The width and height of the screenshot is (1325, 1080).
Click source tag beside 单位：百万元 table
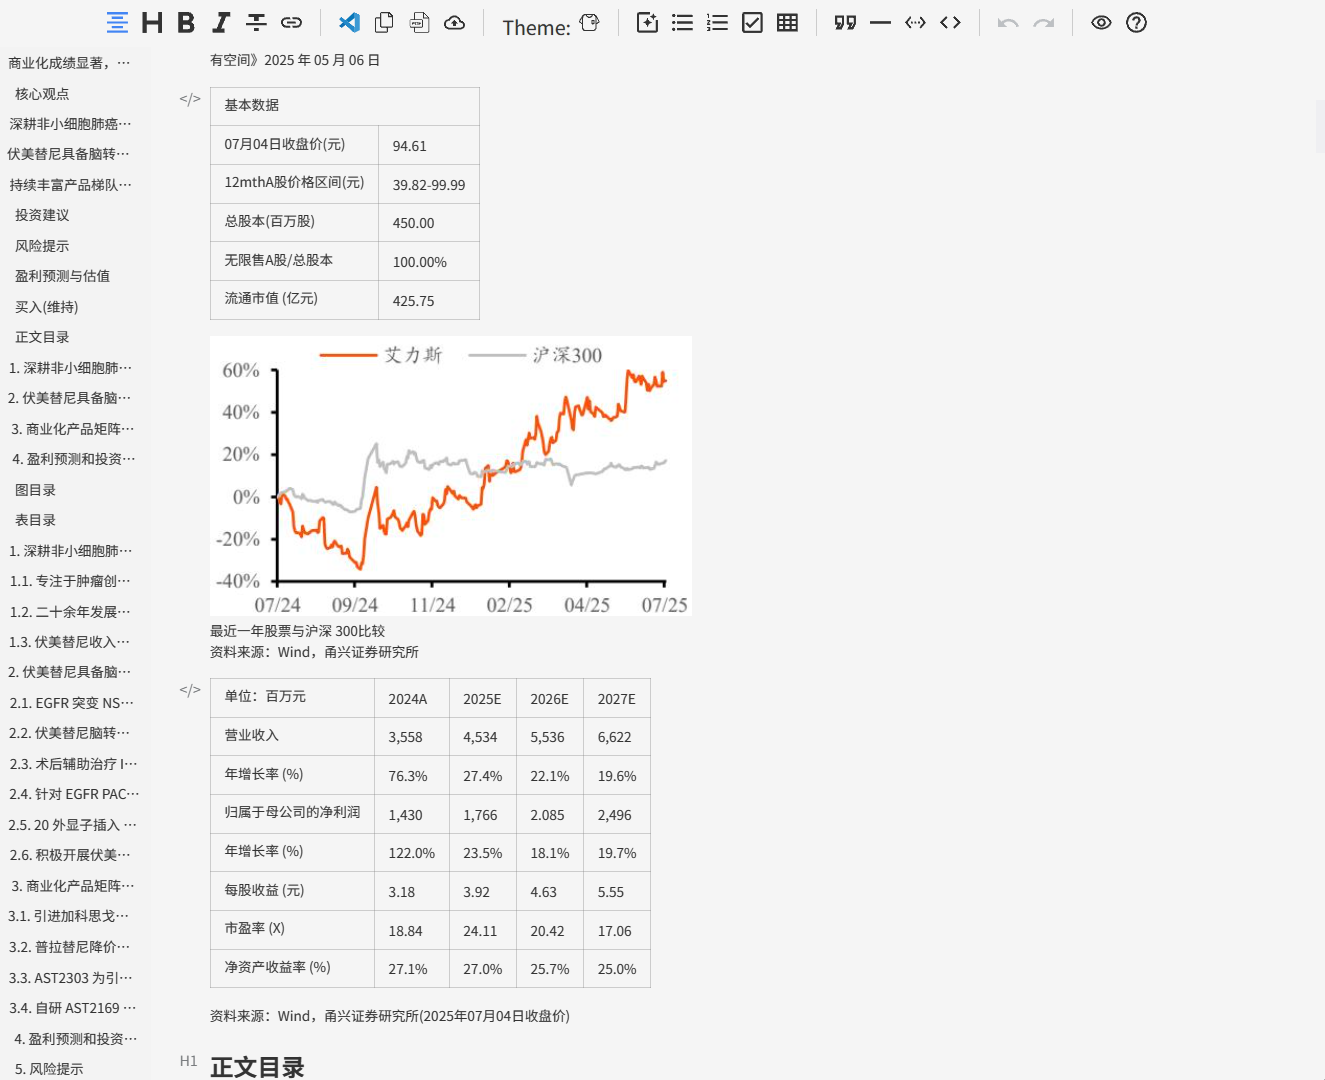pos(190,690)
